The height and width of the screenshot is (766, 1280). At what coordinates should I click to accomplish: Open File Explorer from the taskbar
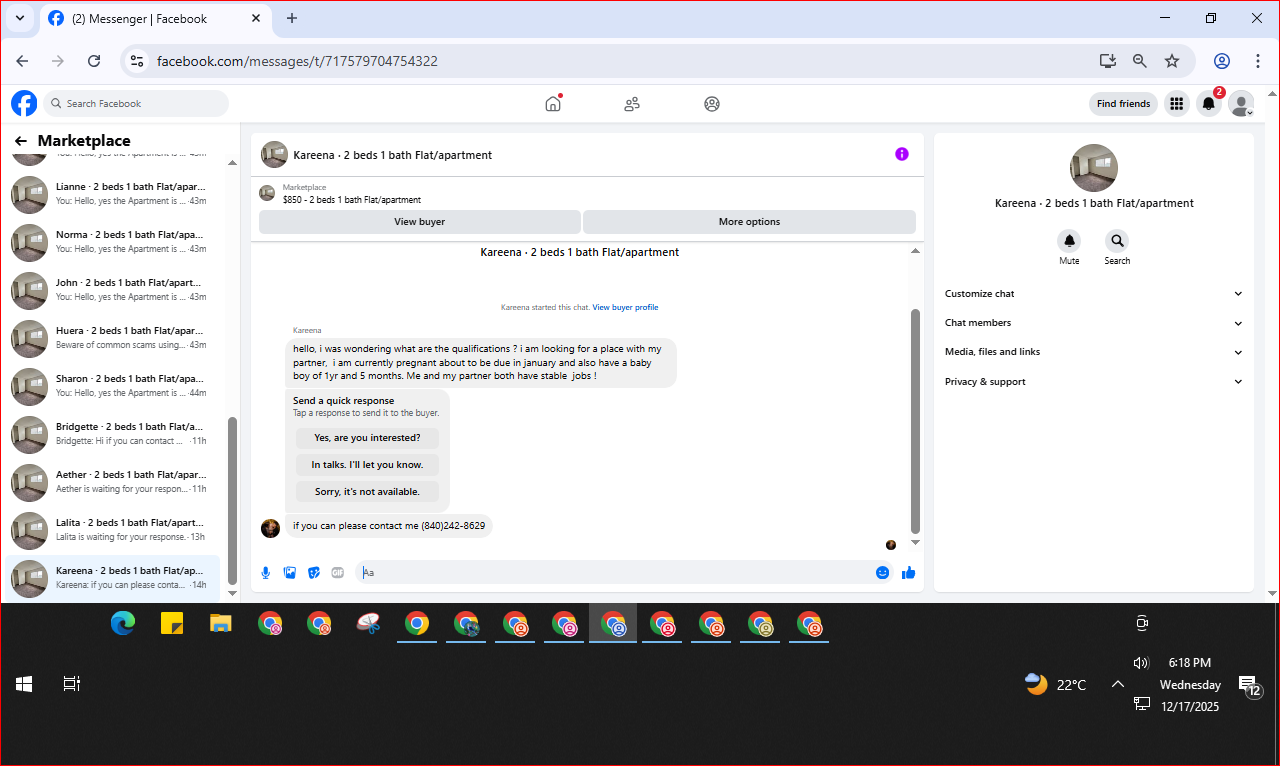pyautogui.click(x=221, y=624)
